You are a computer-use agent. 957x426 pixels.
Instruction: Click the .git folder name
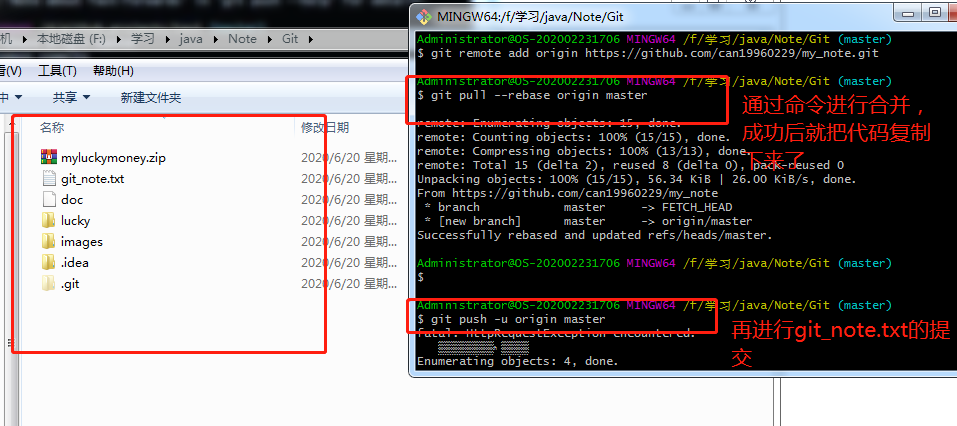(70, 284)
